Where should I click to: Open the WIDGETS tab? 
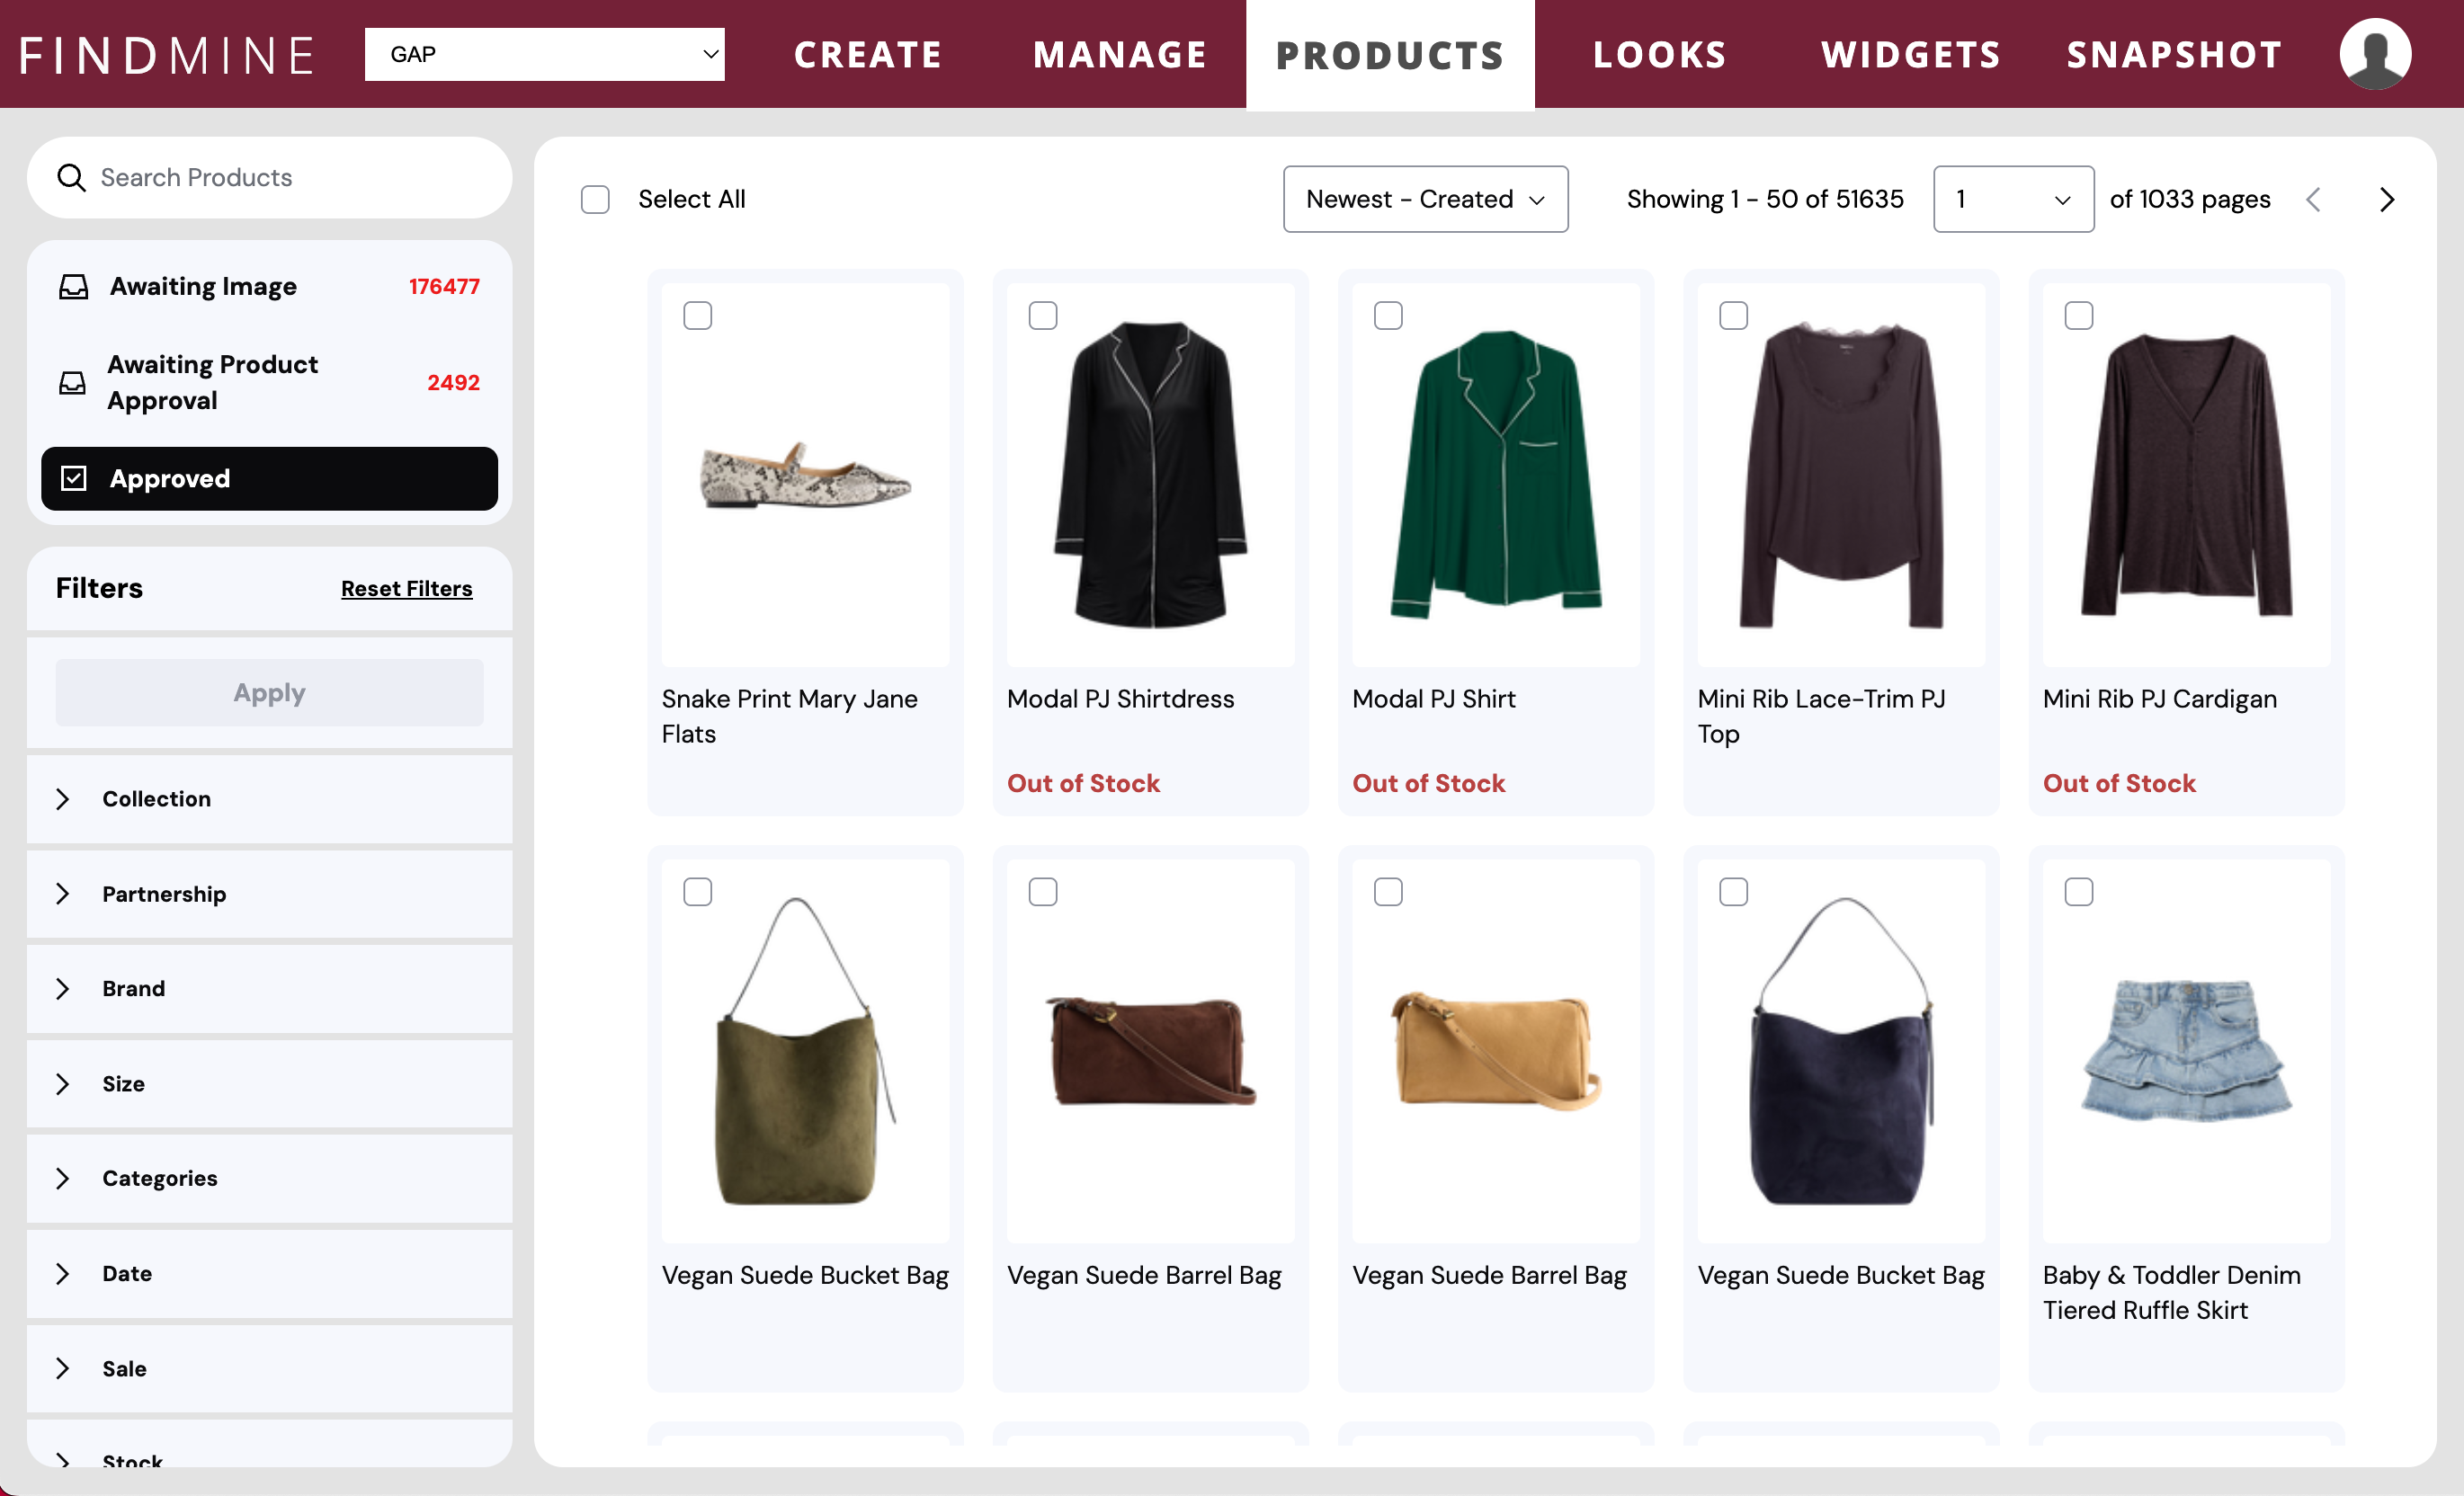coord(1911,55)
